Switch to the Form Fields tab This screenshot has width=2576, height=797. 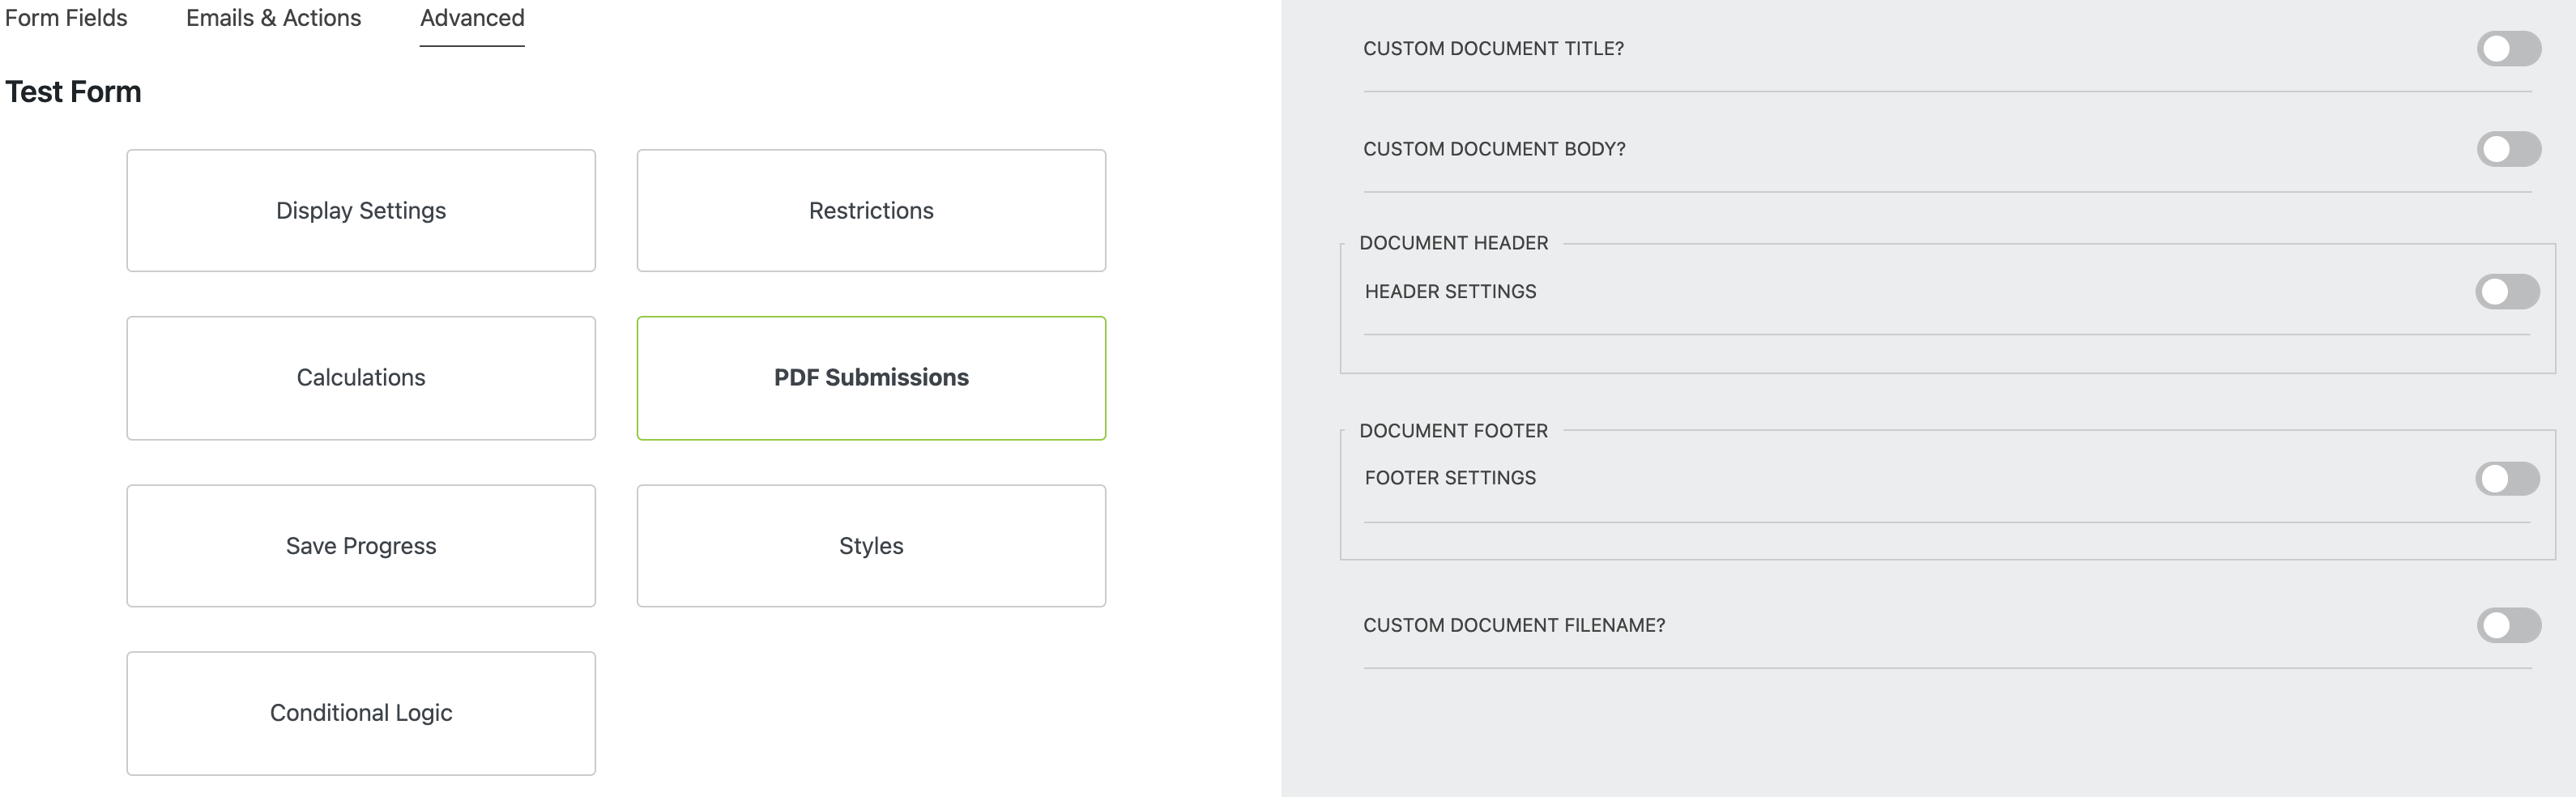click(66, 17)
